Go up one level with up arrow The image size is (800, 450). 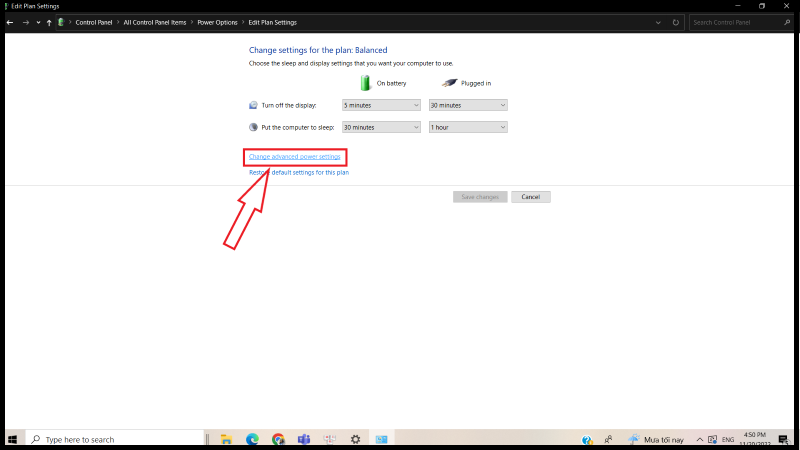(49, 22)
